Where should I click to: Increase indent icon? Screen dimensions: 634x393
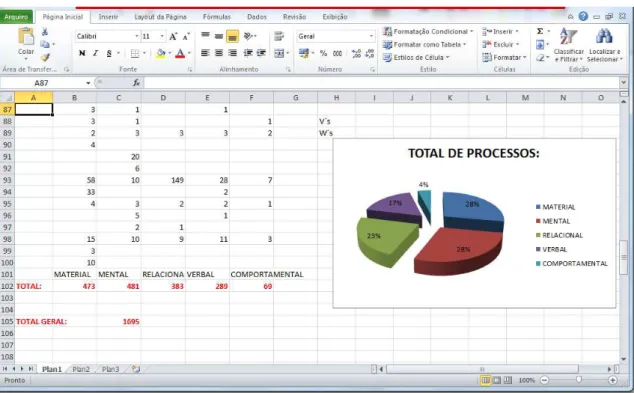pyautogui.click(x=261, y=53)
